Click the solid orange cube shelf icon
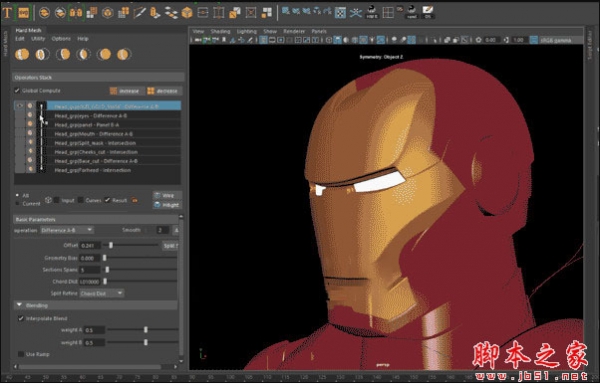This screenshot has width=600, height=387. [187, 13]
